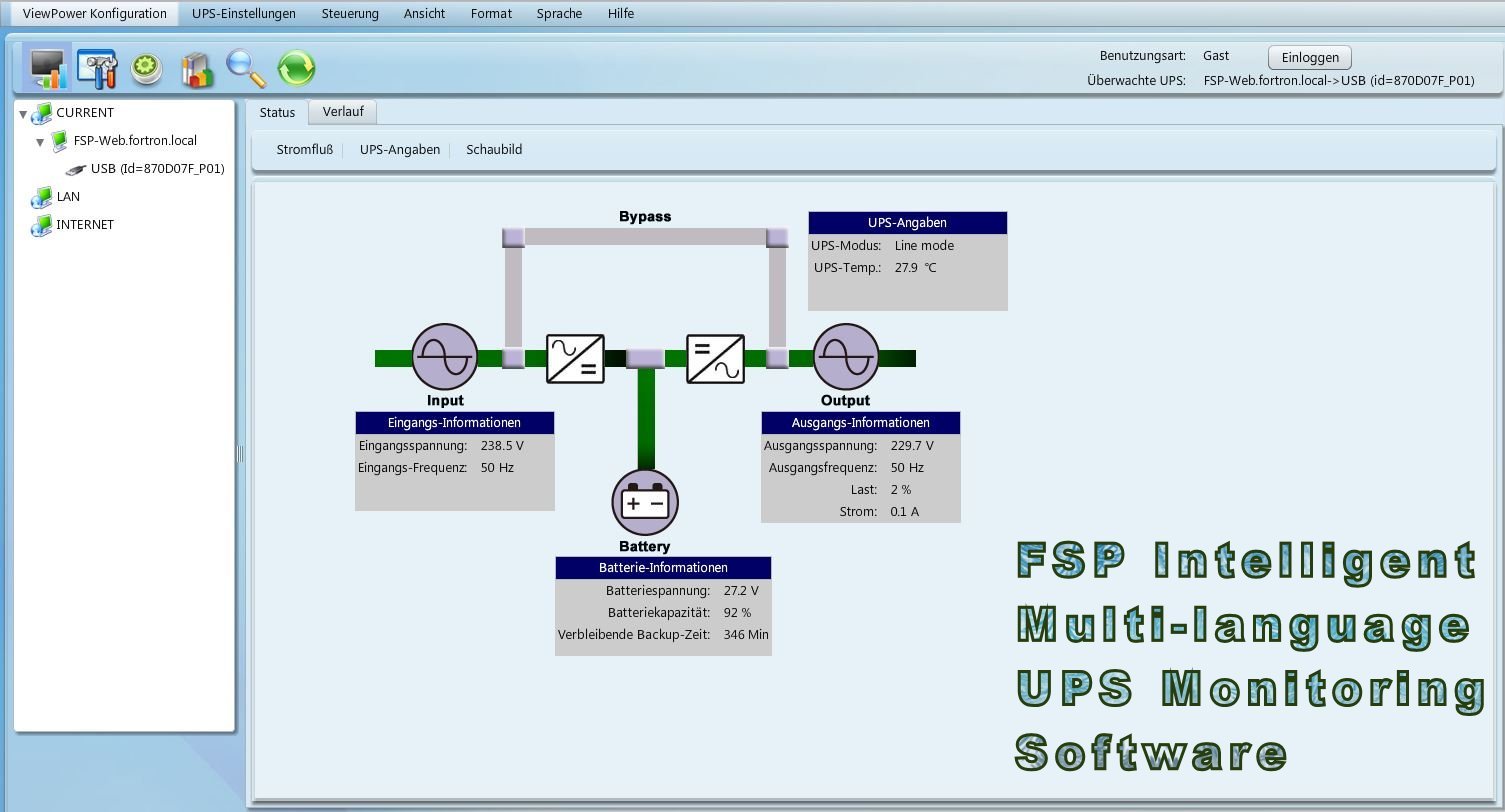Screen dimensions: 1505x812
Task: Click the Battery symbol in diagram
Action: (x=645, y=502)
